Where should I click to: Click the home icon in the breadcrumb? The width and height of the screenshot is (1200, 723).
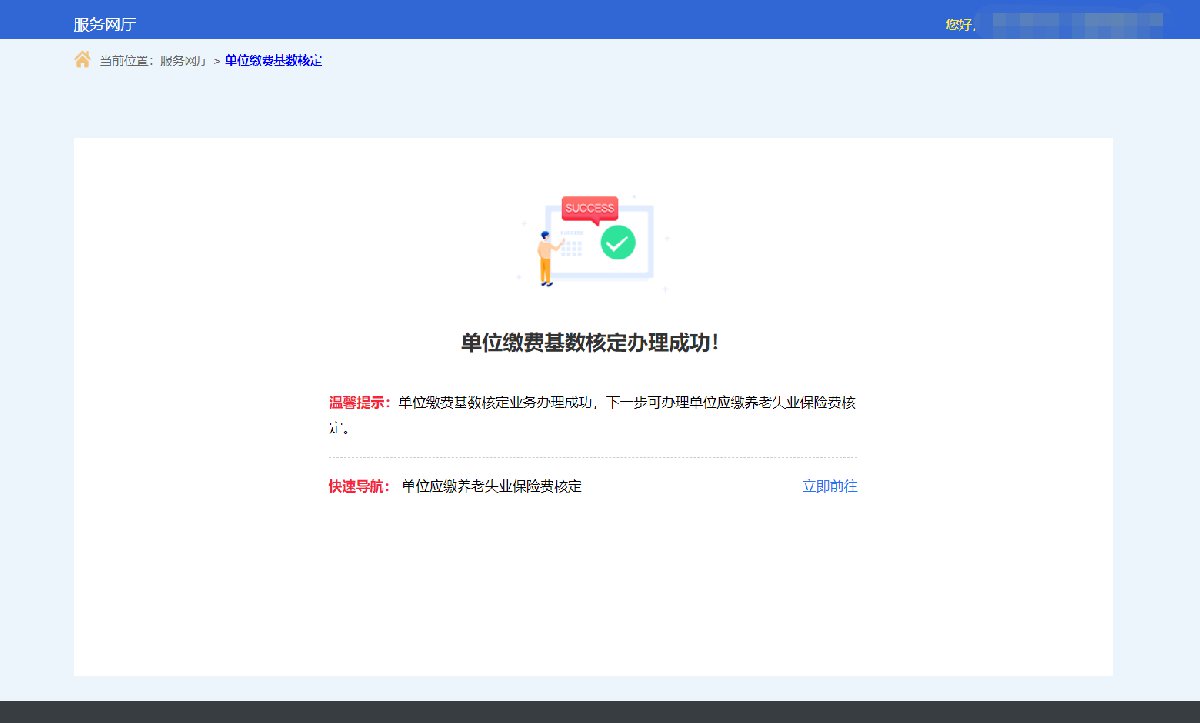point(82,60)
